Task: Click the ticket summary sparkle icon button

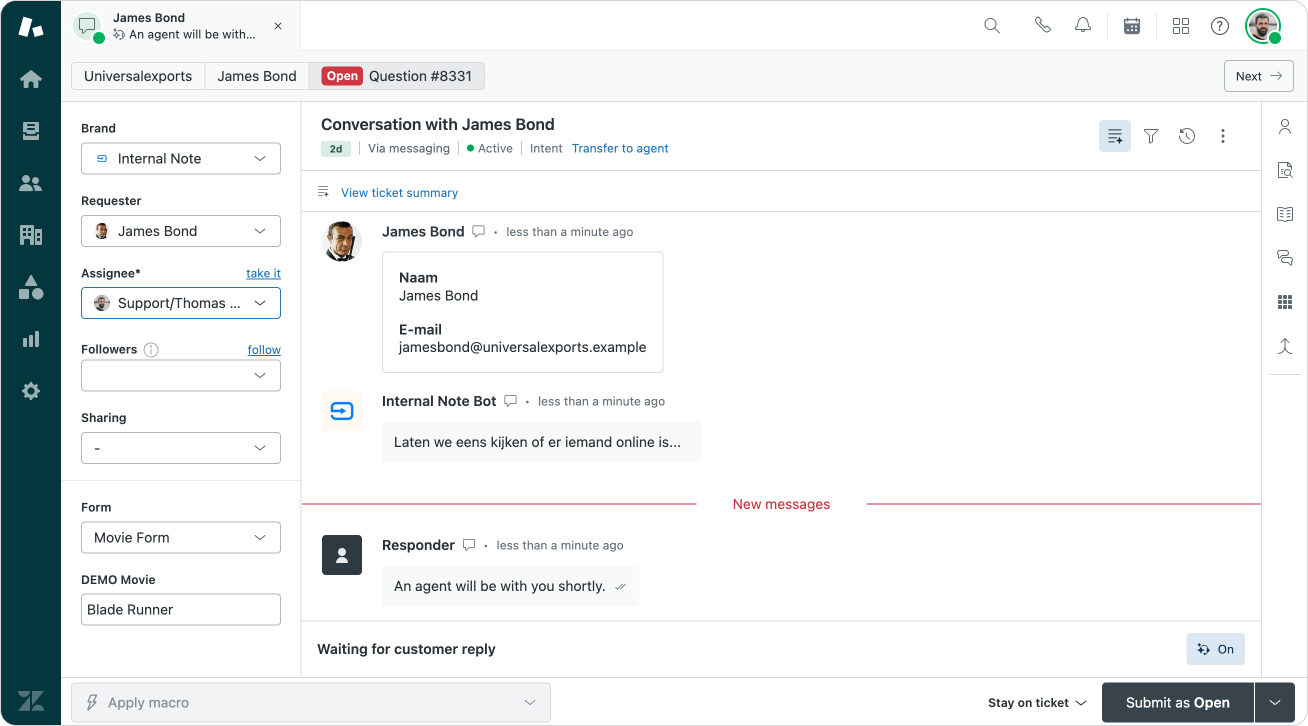Action: (x=1115, y=136)
